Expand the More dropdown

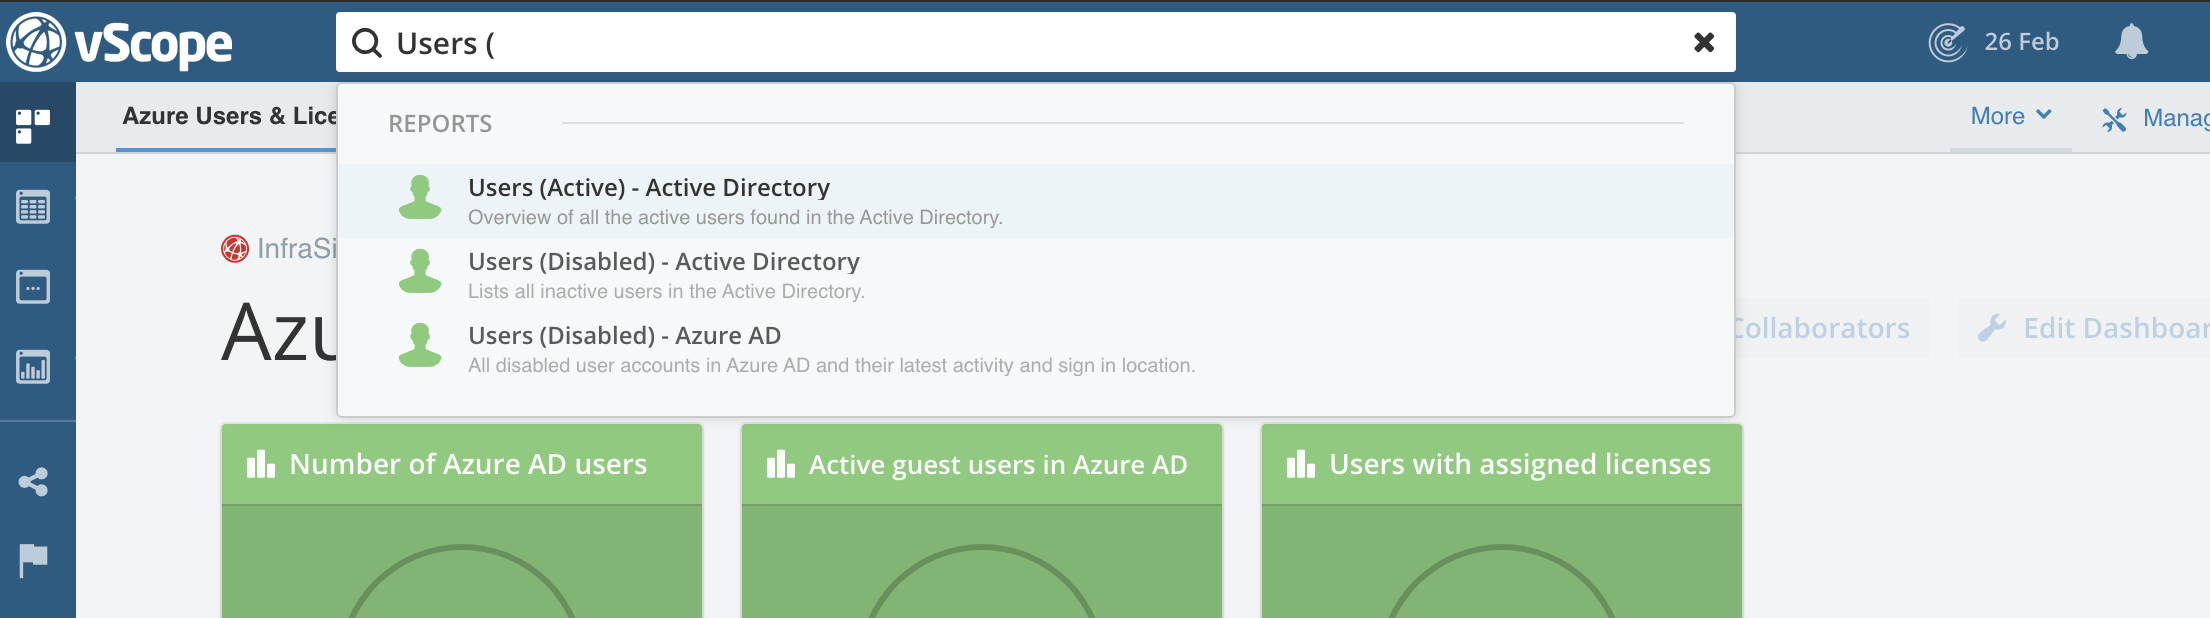(x=2010, y=116)
